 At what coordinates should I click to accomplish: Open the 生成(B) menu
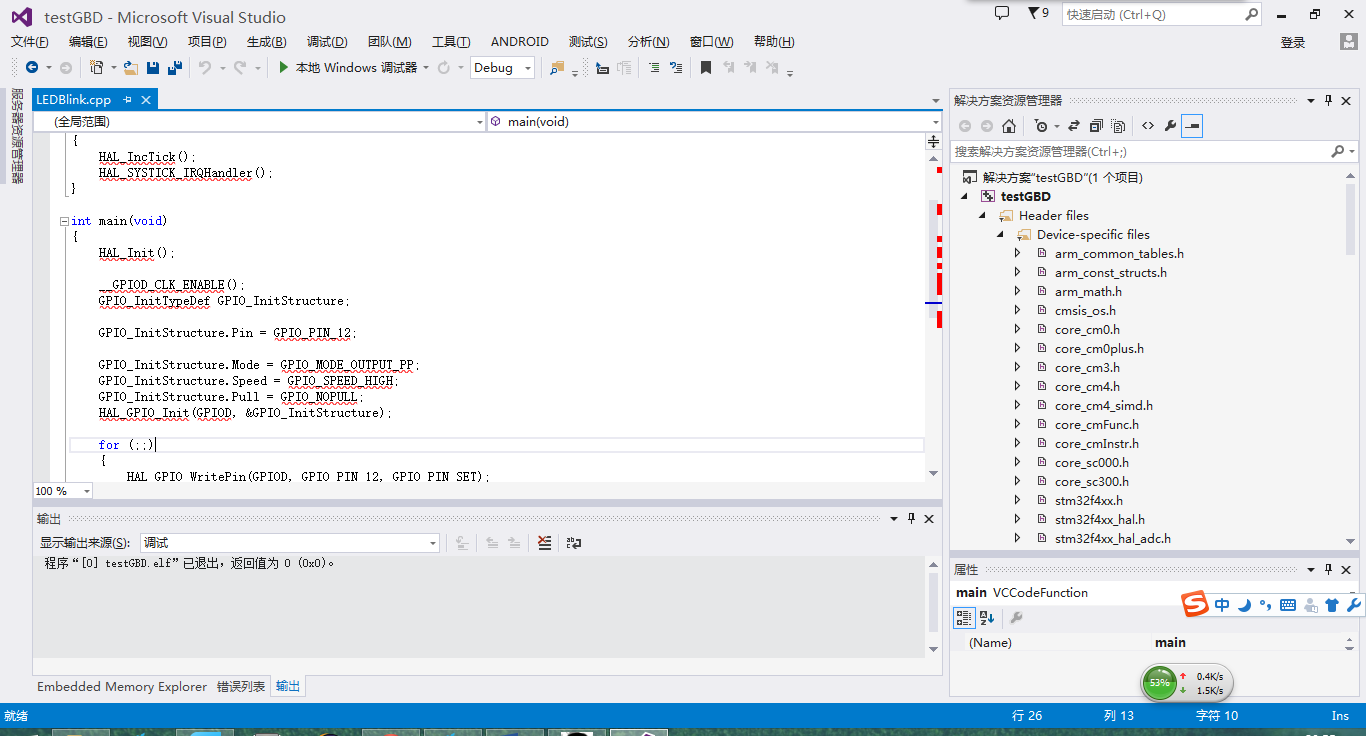click(x=266, y=42)
